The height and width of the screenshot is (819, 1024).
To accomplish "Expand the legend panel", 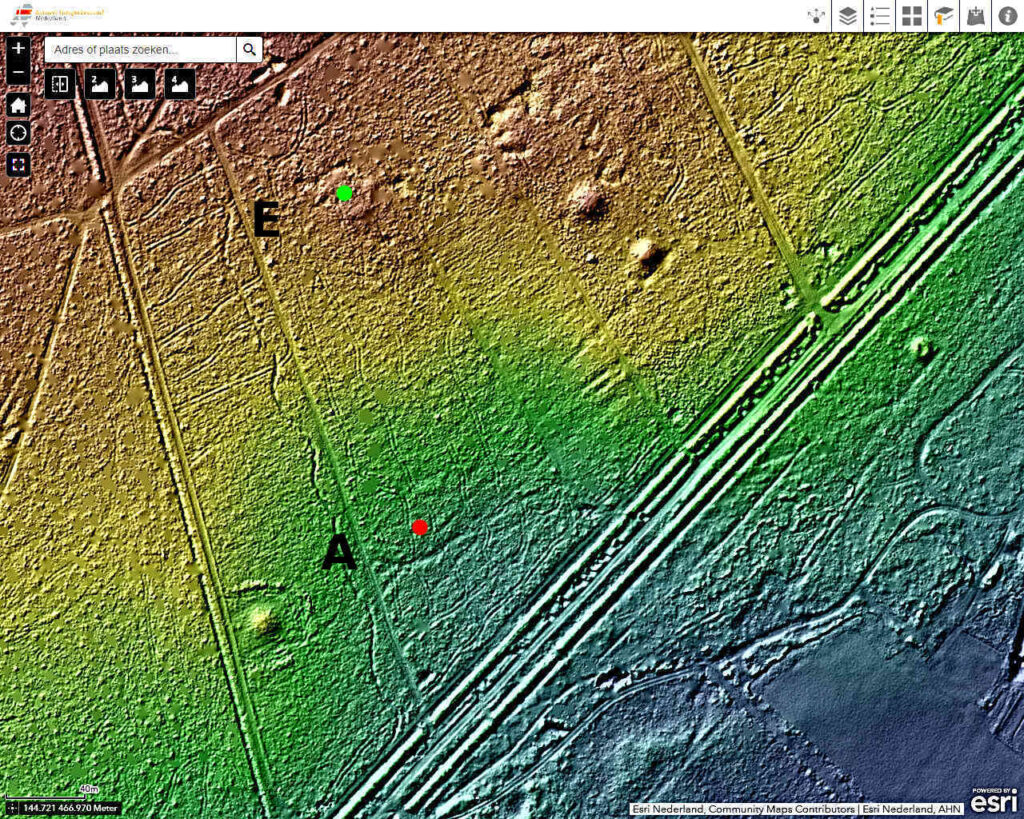I will point(880,16).
